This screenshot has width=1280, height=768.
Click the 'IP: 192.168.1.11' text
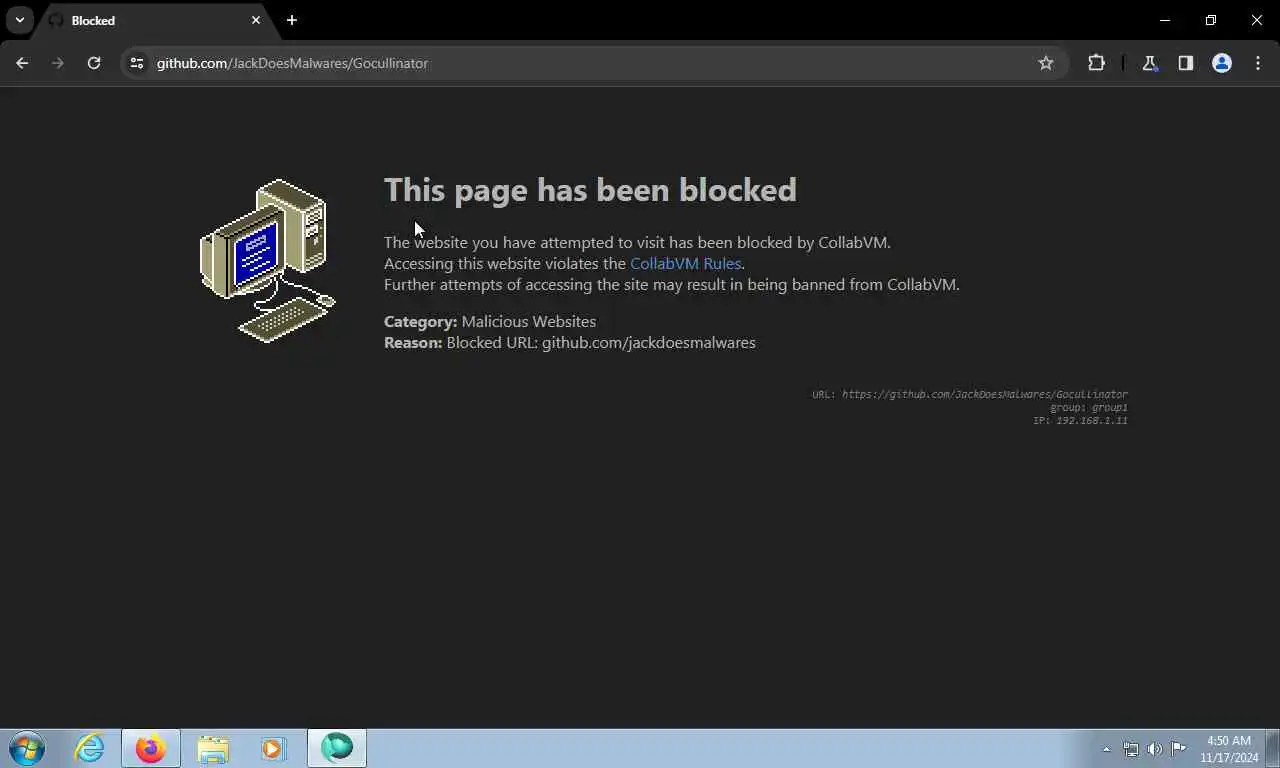tap(1080, 420)
